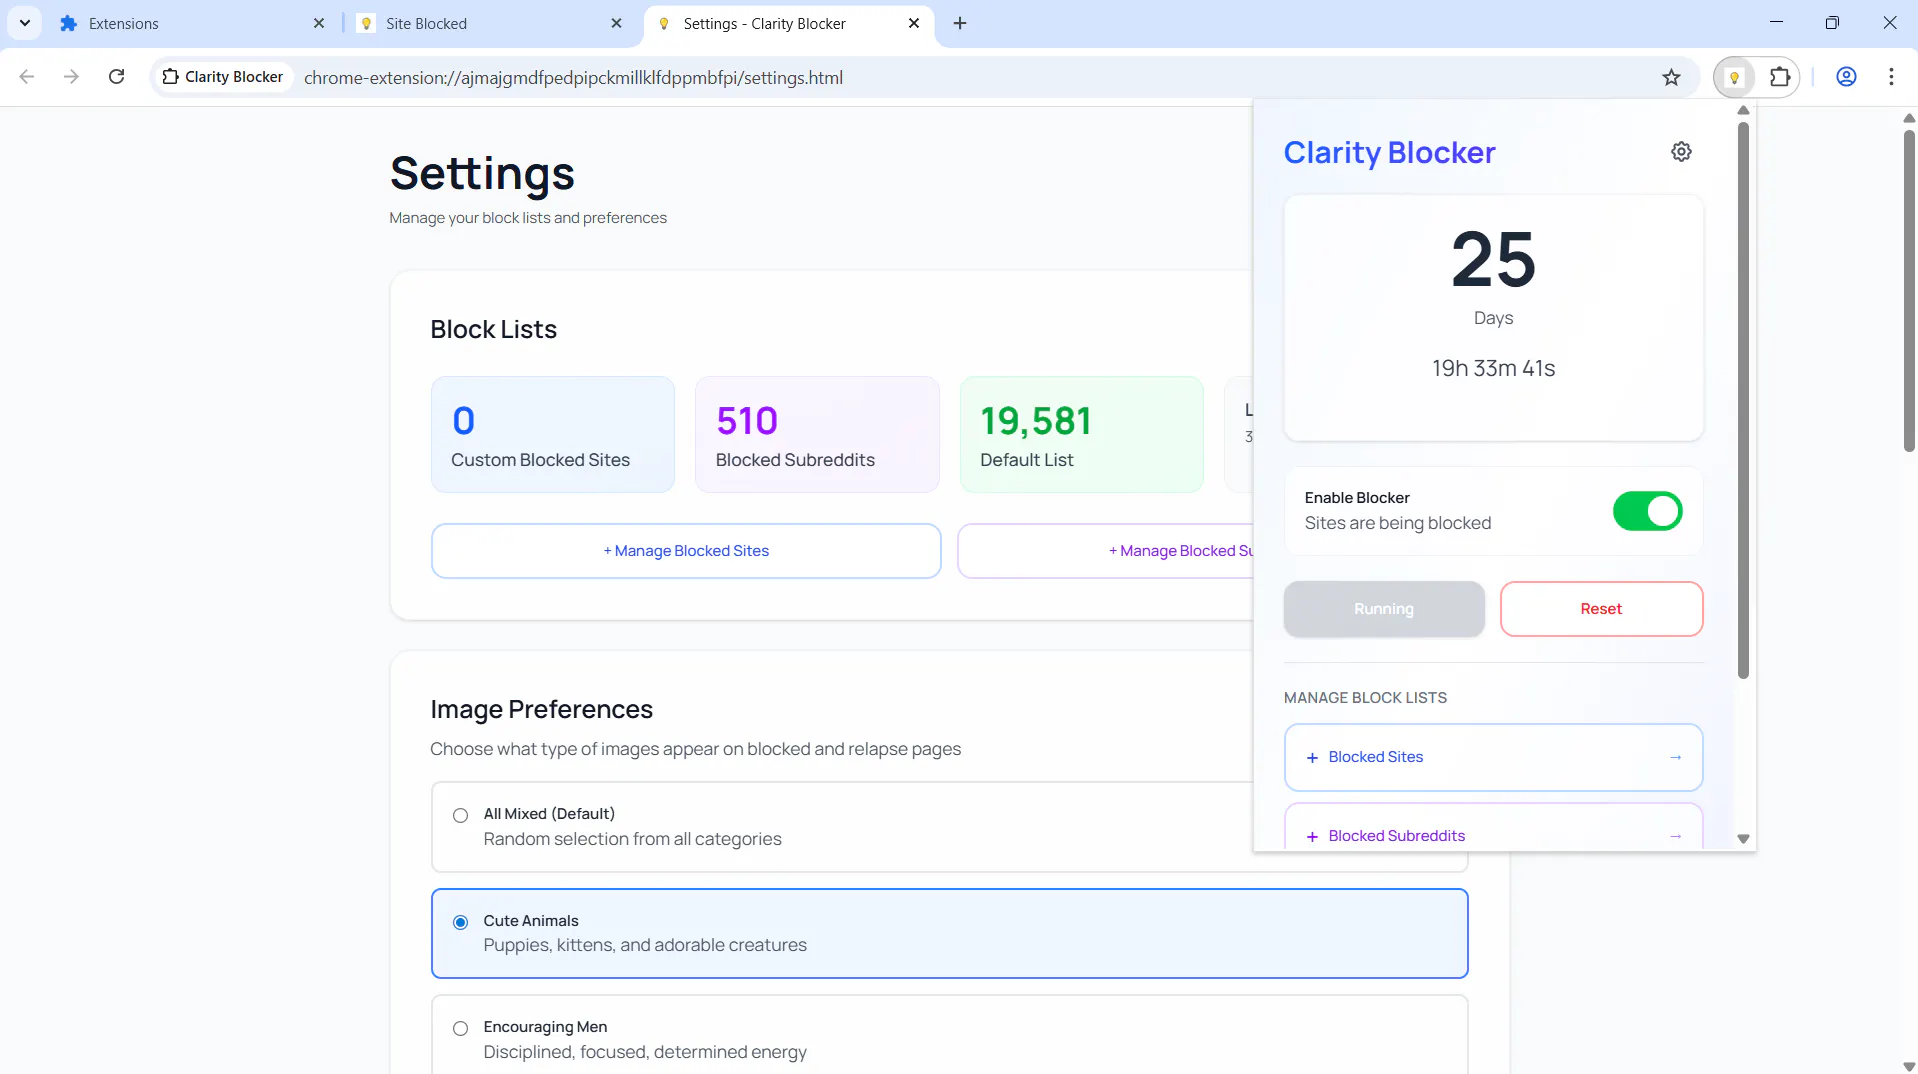The width and height of the screenshot is (1918, 1074).
Task: Click the Clarity Blocker extension toolbar icon
Action: (x=1734, y=77)
